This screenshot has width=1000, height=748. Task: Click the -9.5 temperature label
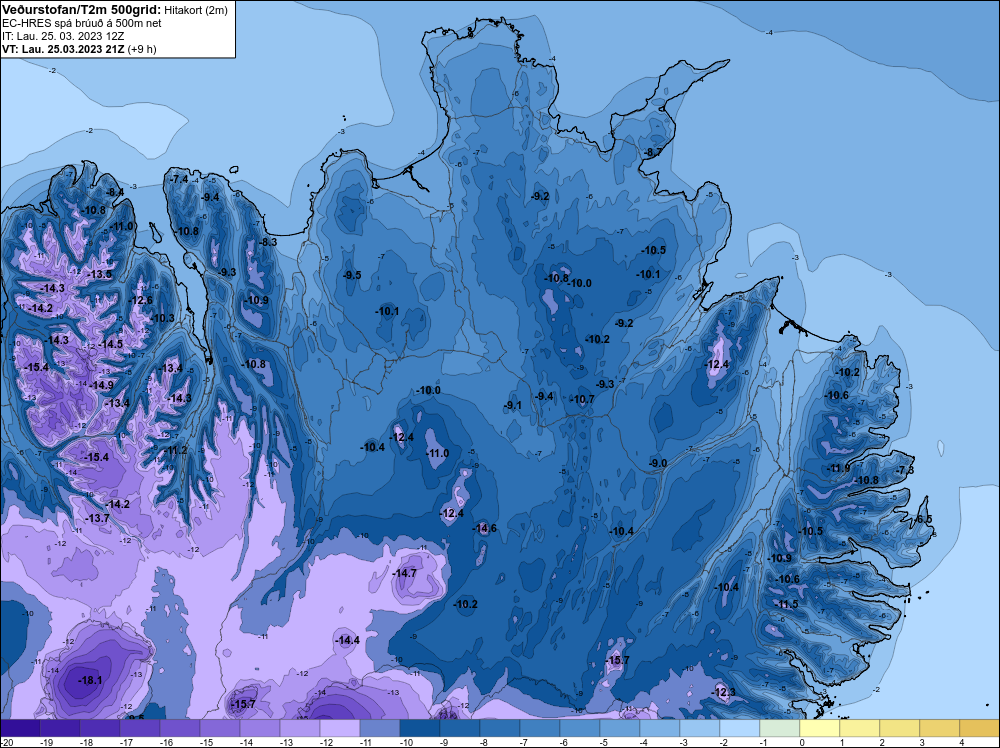[x=351, y=275]
